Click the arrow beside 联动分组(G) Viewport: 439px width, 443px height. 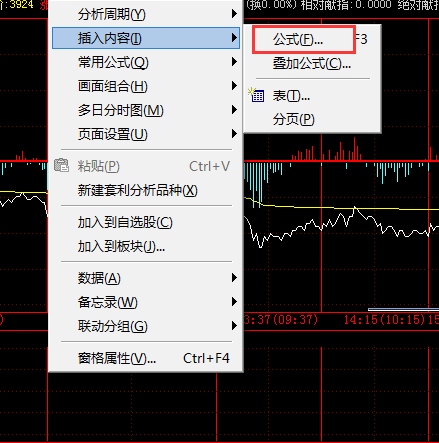(x=234, y=326)
